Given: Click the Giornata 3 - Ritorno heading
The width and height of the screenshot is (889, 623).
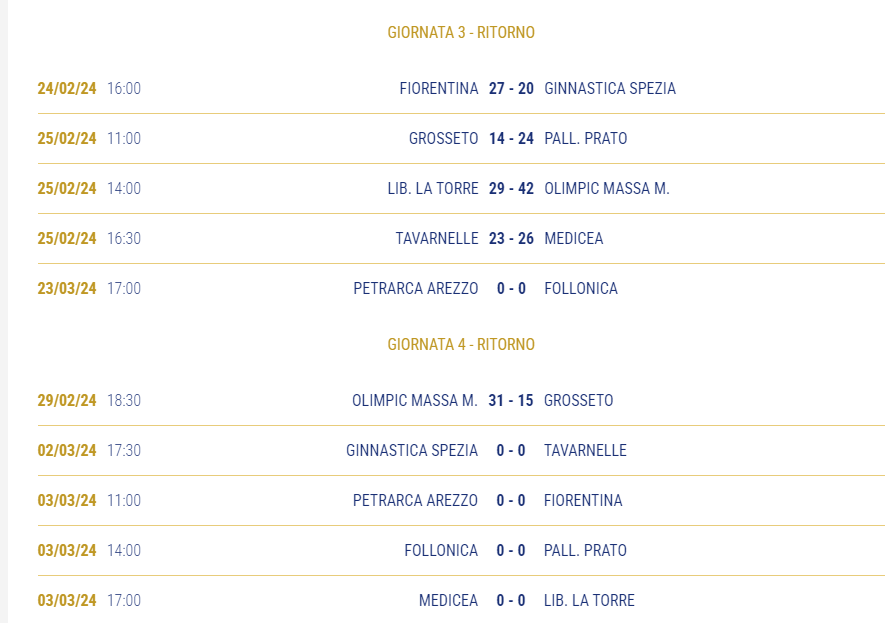Looking at the screenshot, I should tap(461, 32).
